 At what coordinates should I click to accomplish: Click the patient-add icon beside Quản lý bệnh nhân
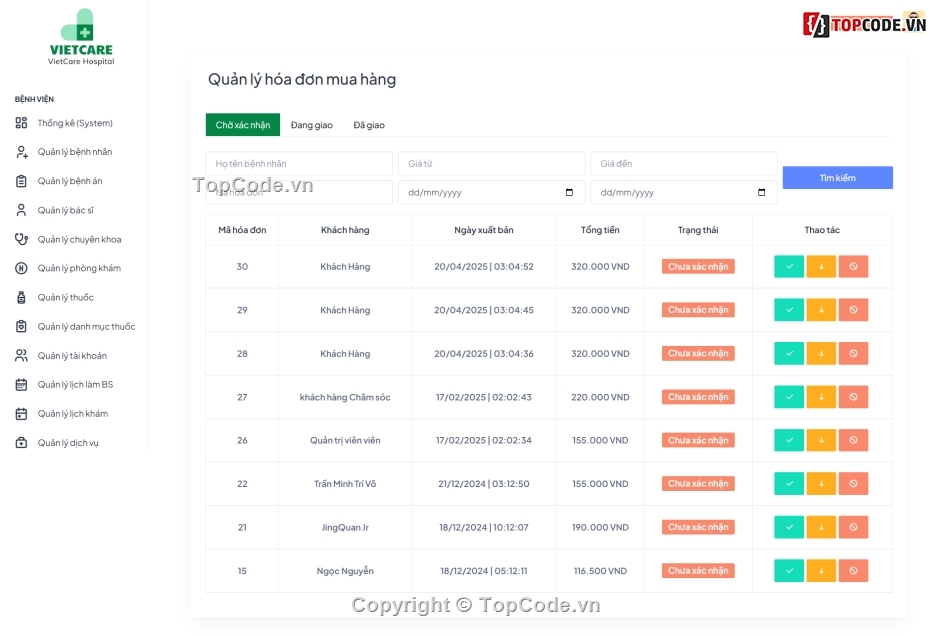pyautogui.click(x=22, y=152)
